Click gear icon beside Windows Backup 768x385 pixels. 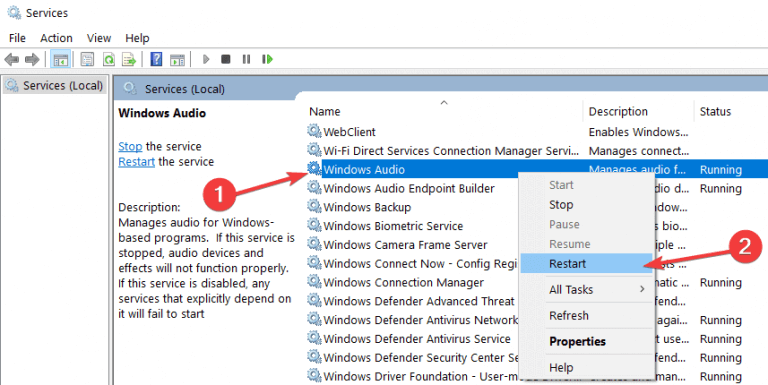pos(314,207)
